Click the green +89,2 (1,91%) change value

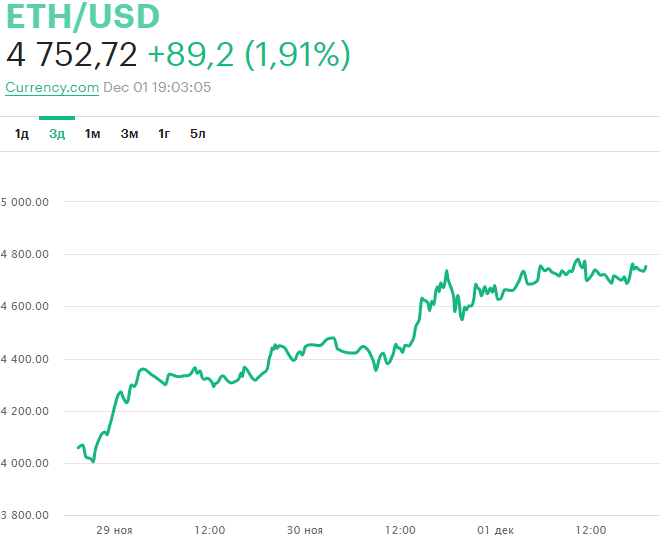click(248, 55)
